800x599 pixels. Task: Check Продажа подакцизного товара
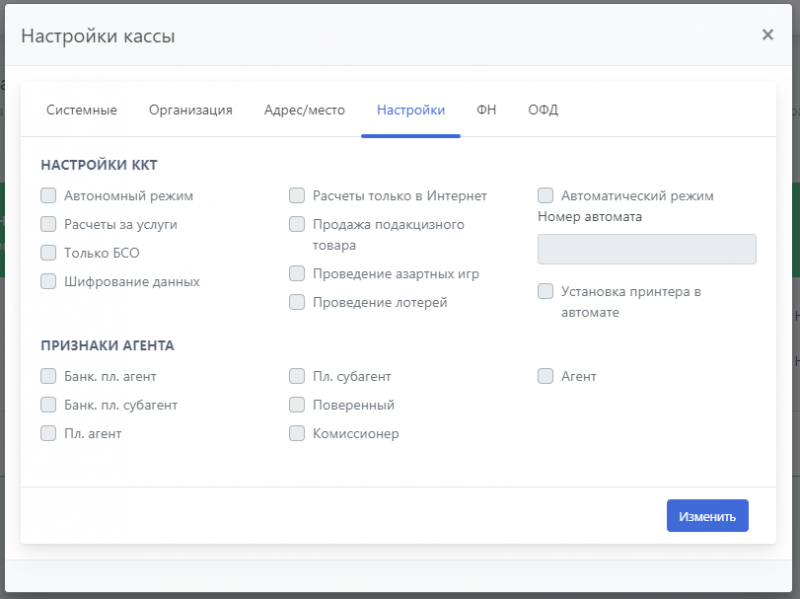click(297, 224)
